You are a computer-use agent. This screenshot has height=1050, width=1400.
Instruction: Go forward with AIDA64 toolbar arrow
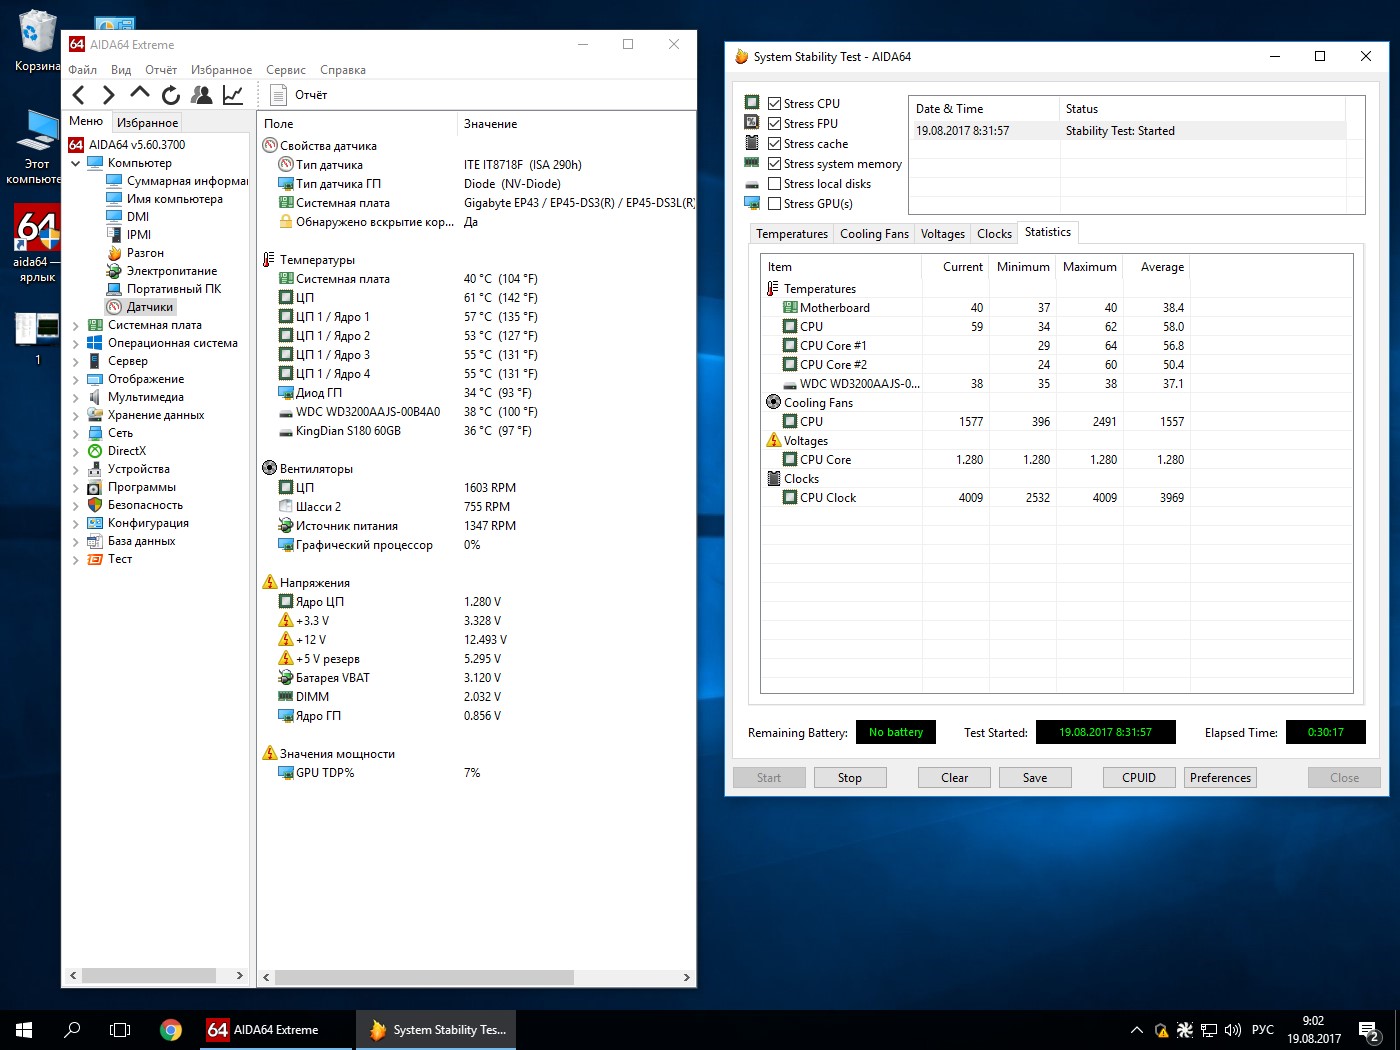(109, 95)
